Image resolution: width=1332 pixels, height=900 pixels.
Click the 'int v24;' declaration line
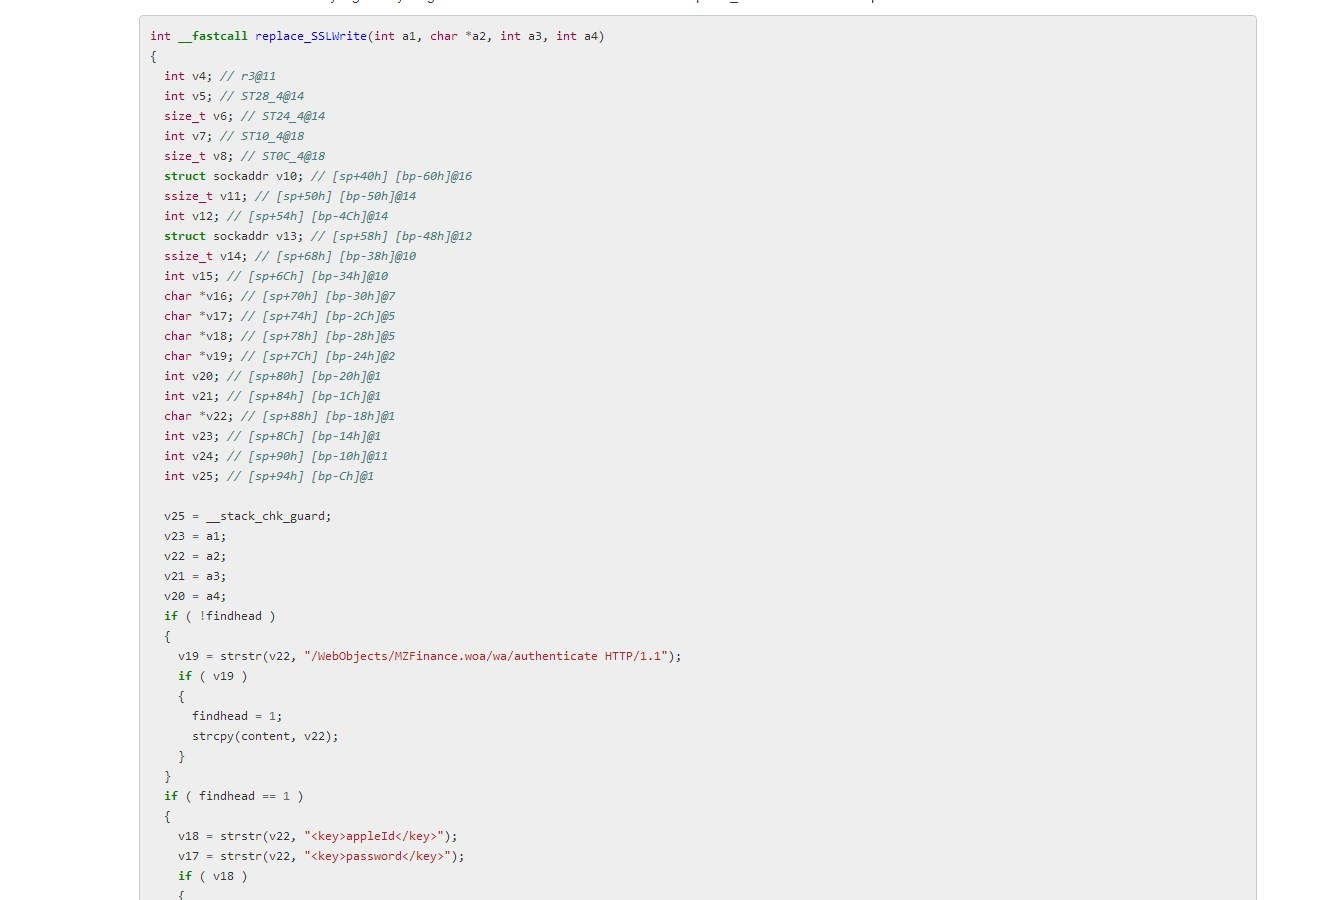click(x=276, y=456)
